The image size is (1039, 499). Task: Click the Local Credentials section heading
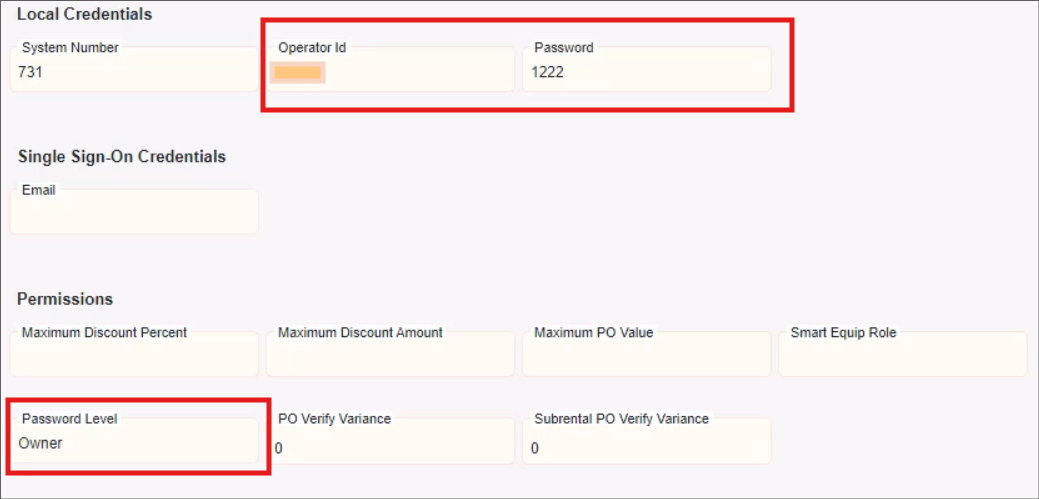(85, 15)
